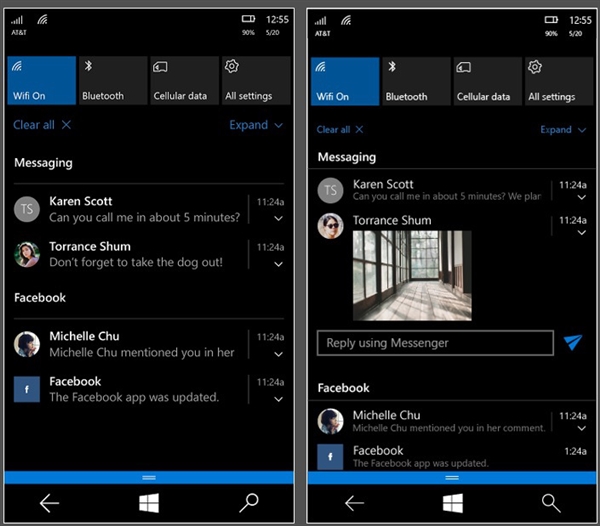Open All settings gear tile on left phone
The image size is (600, 526).
256,80
